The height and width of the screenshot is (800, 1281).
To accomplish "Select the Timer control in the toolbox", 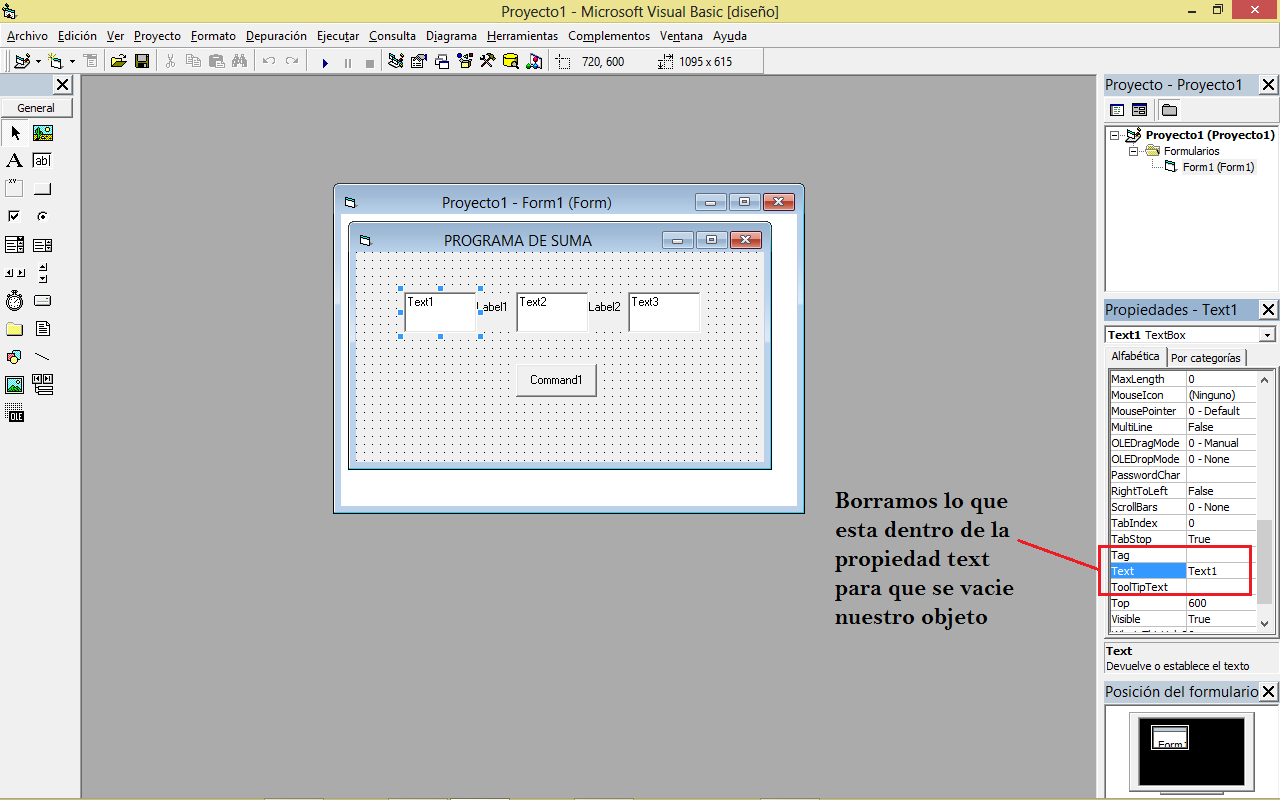I will point(14,300).
